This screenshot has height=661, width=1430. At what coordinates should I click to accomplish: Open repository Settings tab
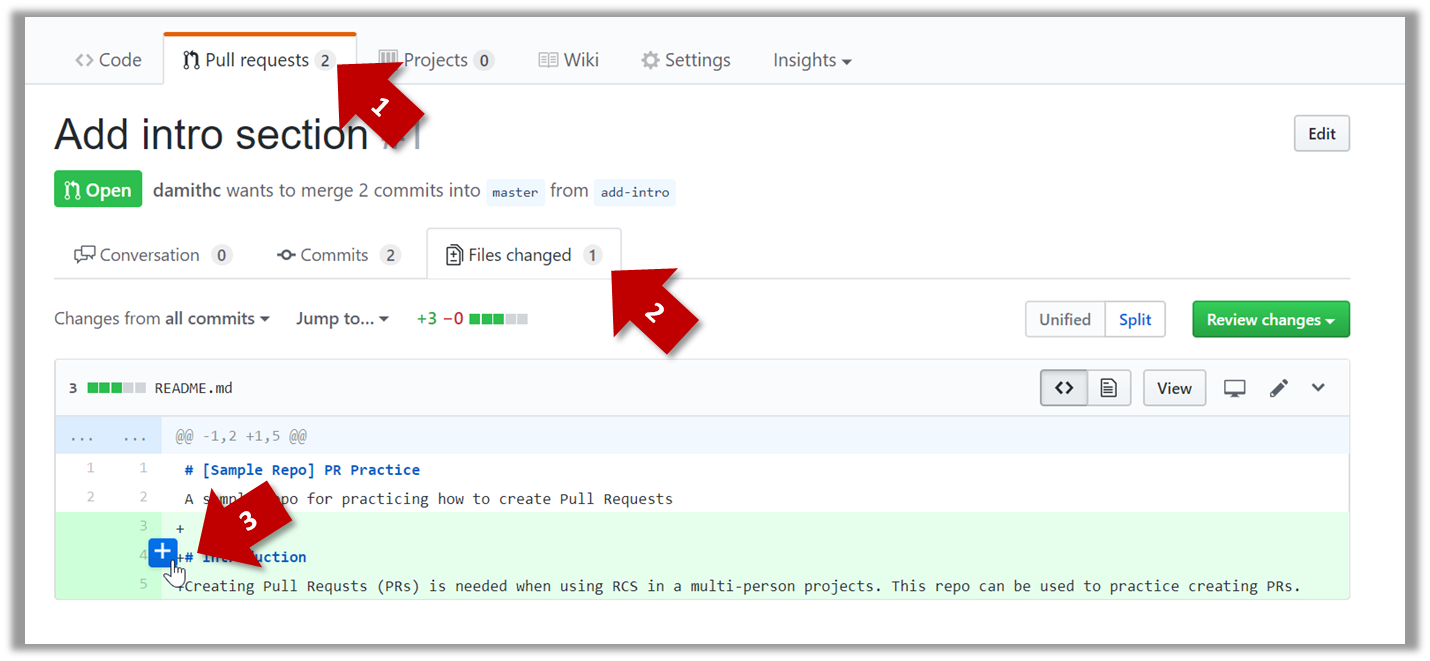pyautogui.click(x=686, y=61)
